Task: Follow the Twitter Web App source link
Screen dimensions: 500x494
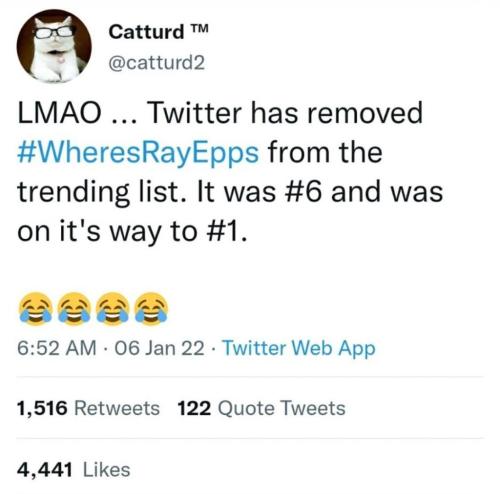Action: 299,349
